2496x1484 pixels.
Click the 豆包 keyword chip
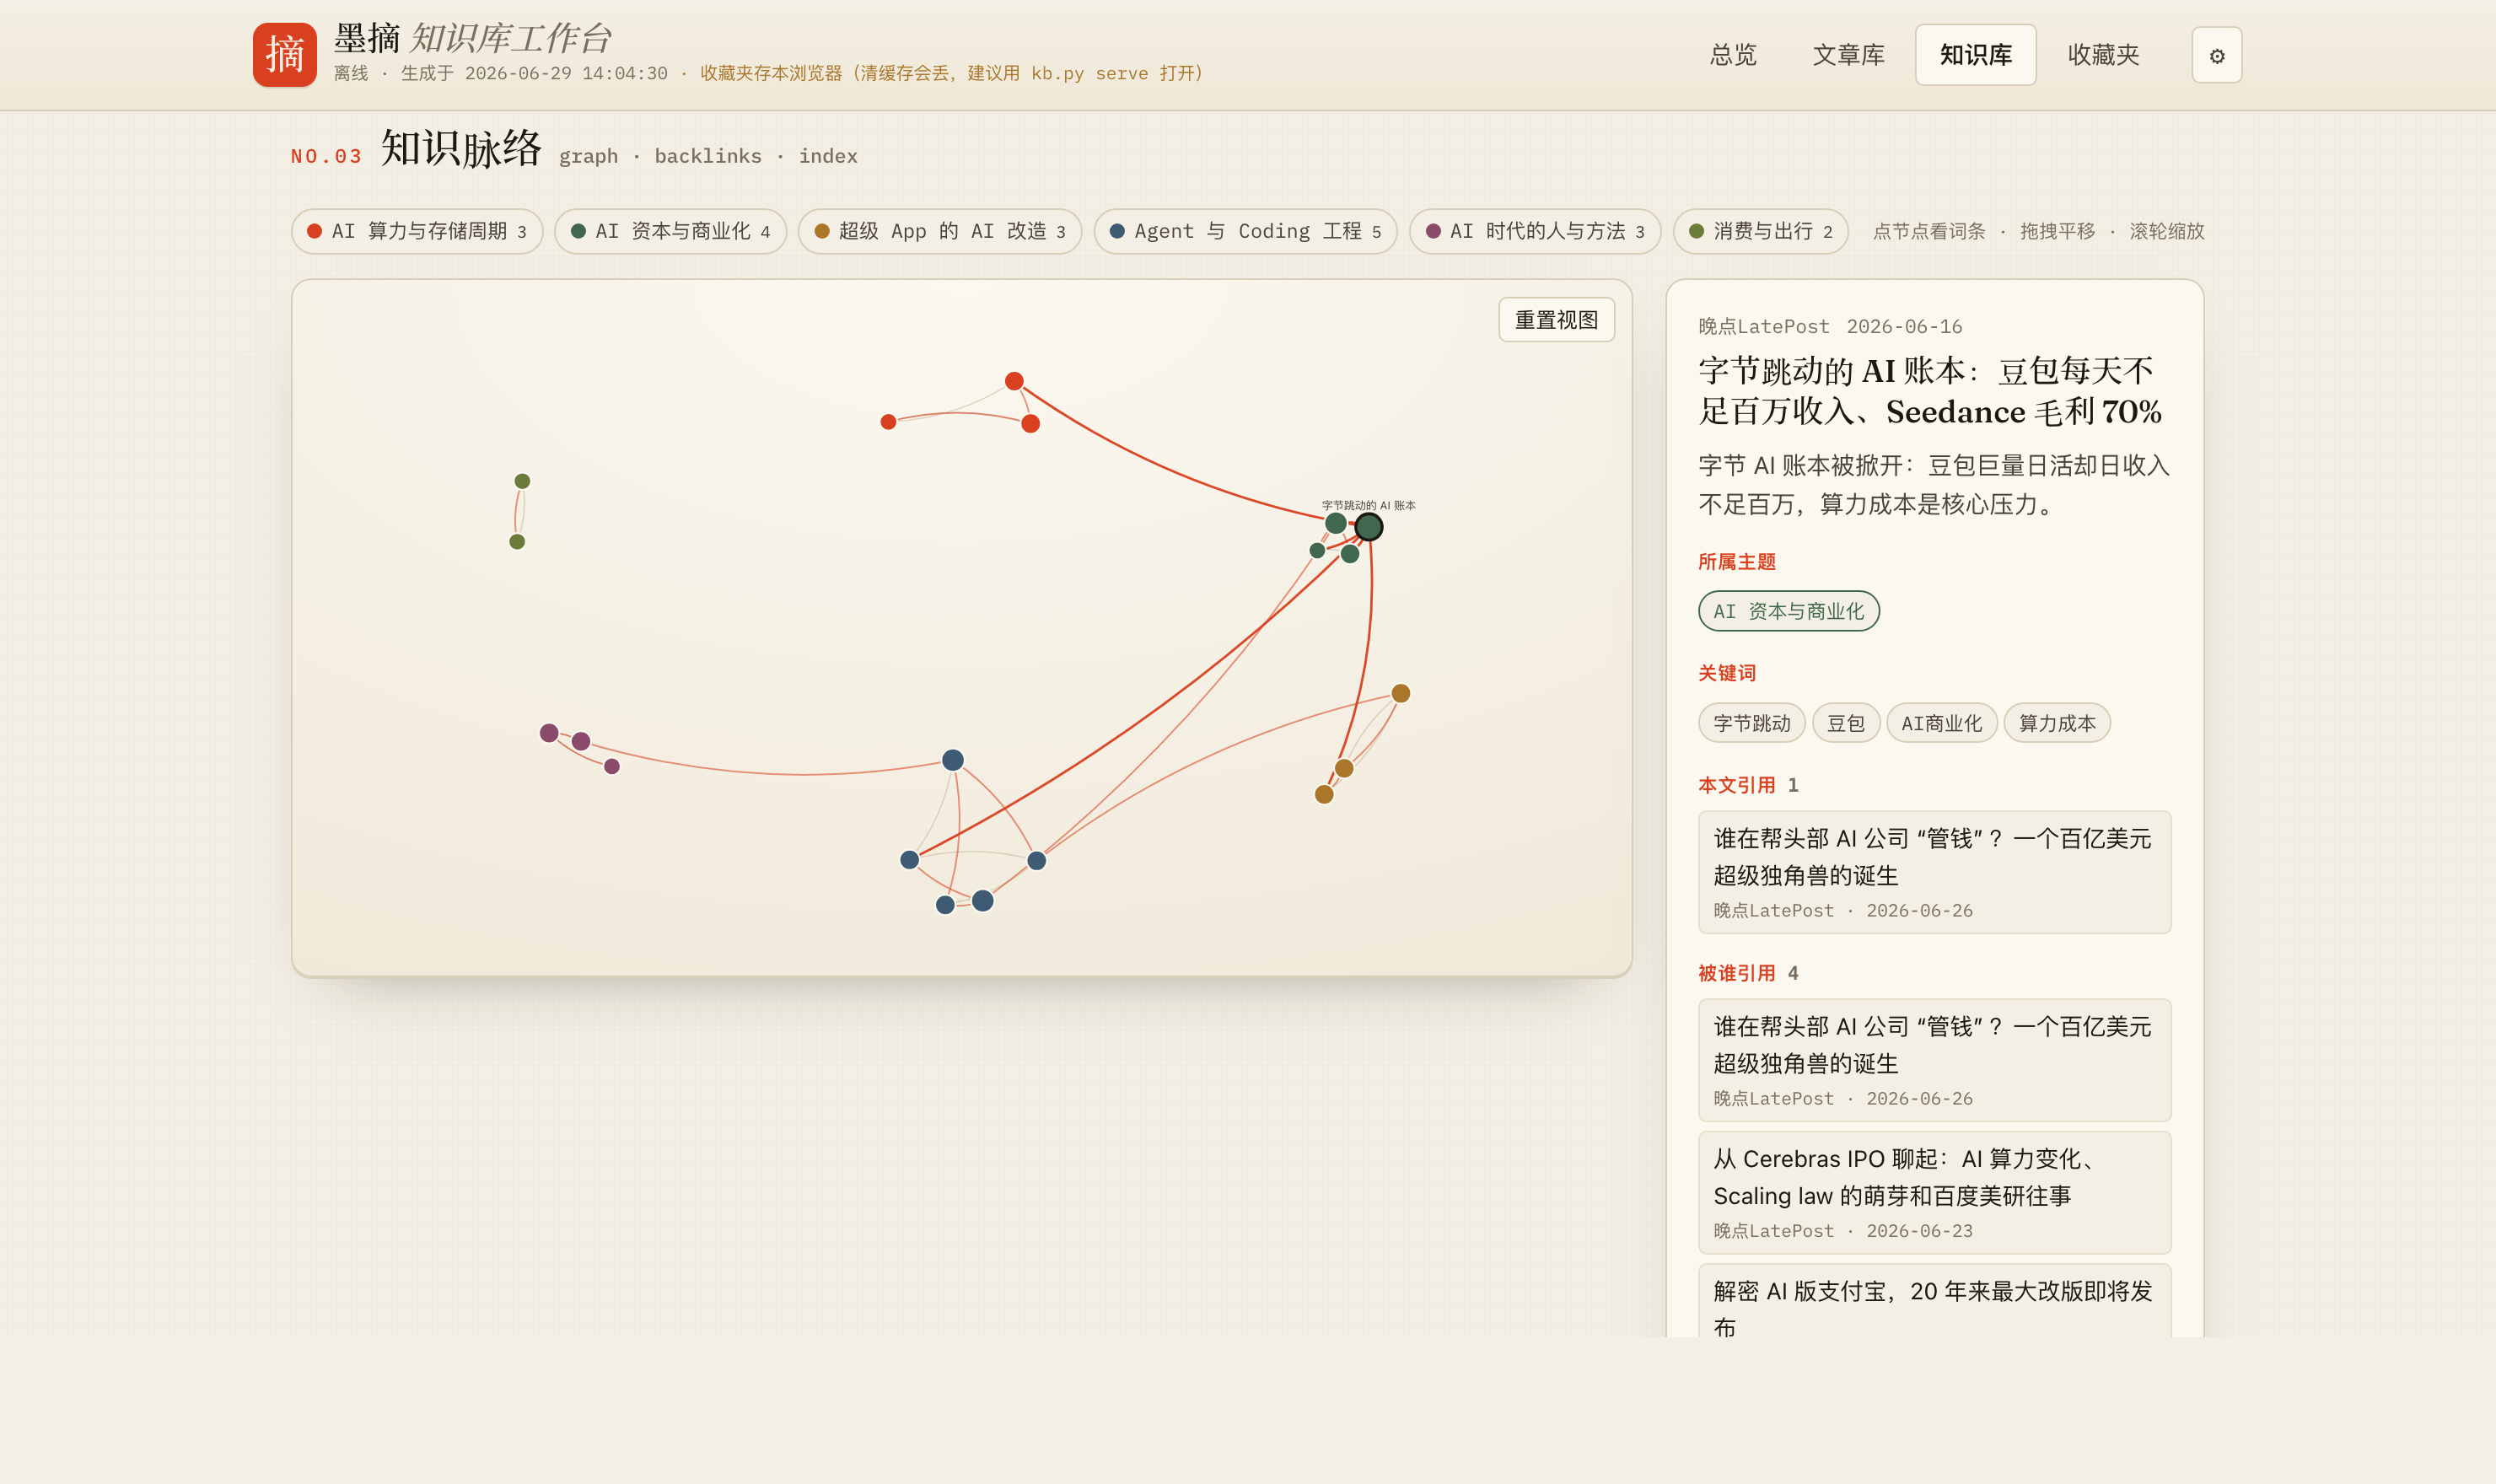[x=1845, y=723]
